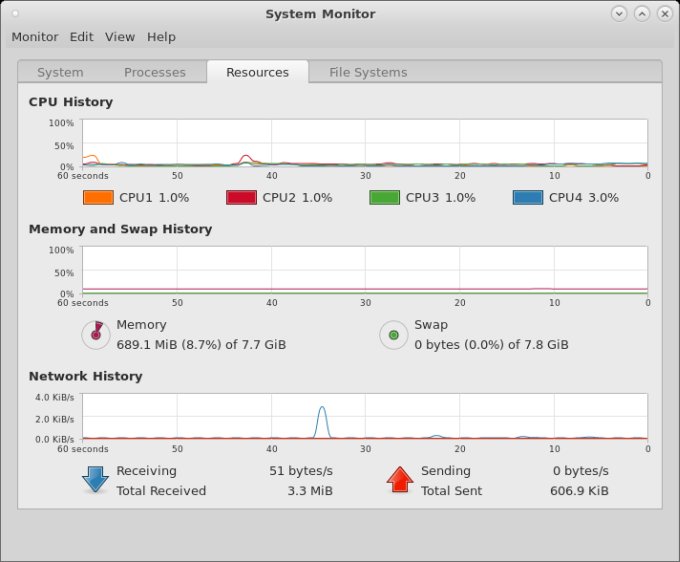
Task: Switch to the Processes tab
Action: pyautogui.click(x=155, y=72)
